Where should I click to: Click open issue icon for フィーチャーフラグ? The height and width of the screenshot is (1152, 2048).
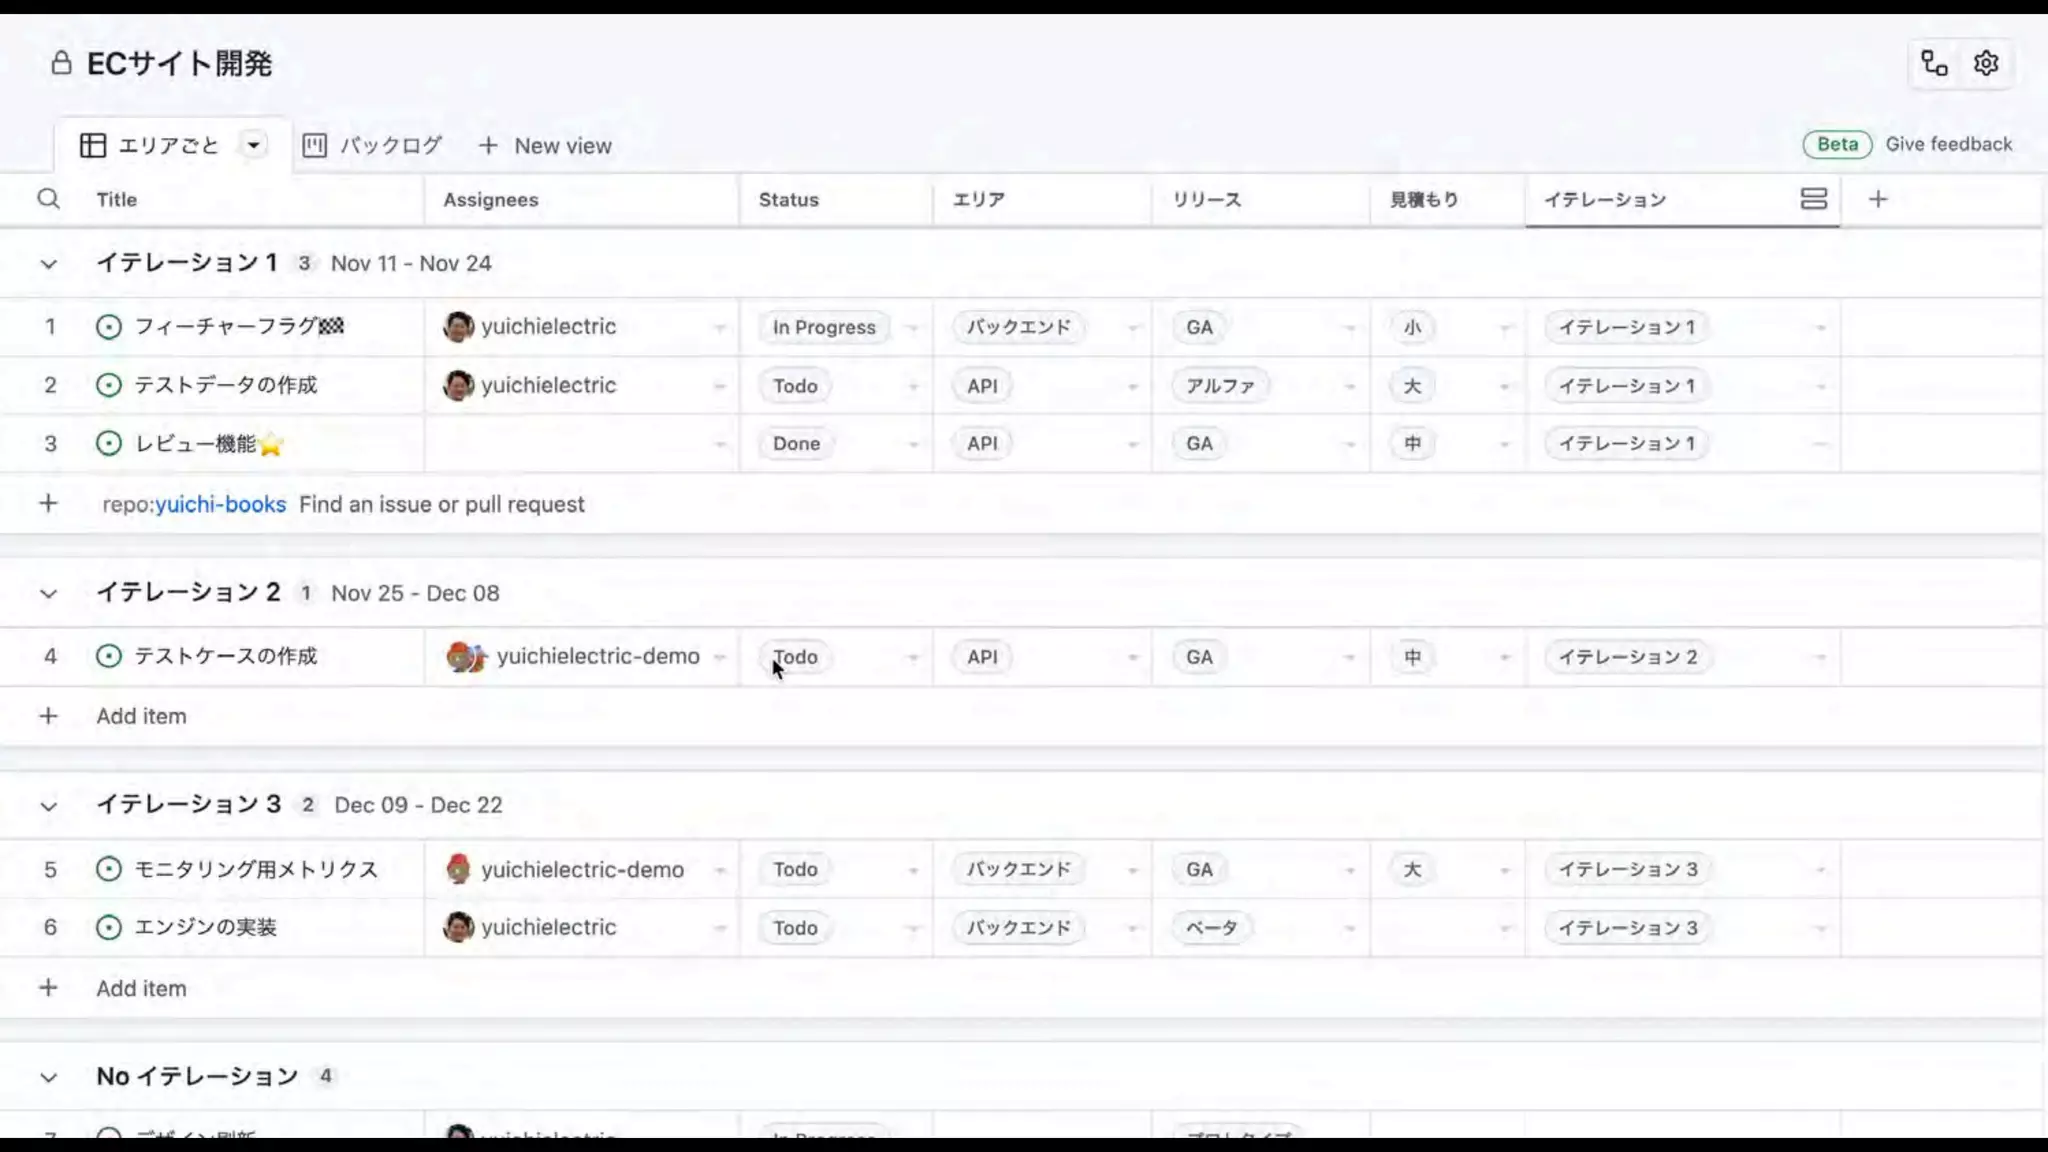pyautogui.click(x=108, y=327)
